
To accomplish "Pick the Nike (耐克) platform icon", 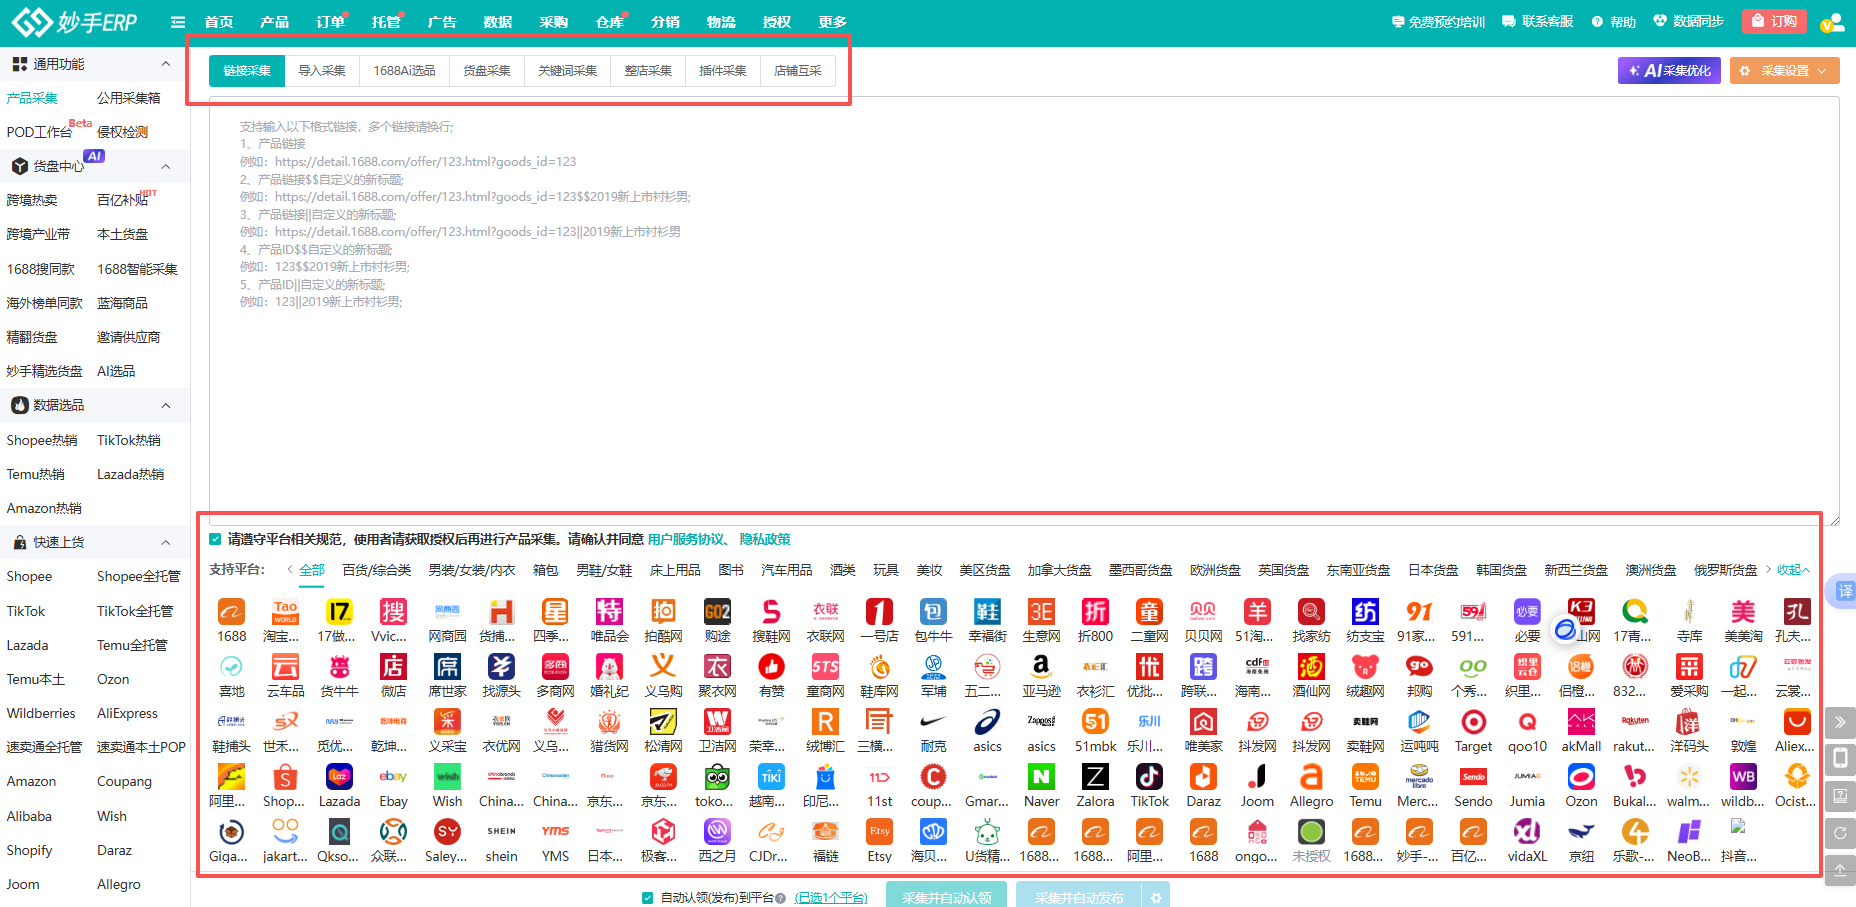I will (933, 723).
